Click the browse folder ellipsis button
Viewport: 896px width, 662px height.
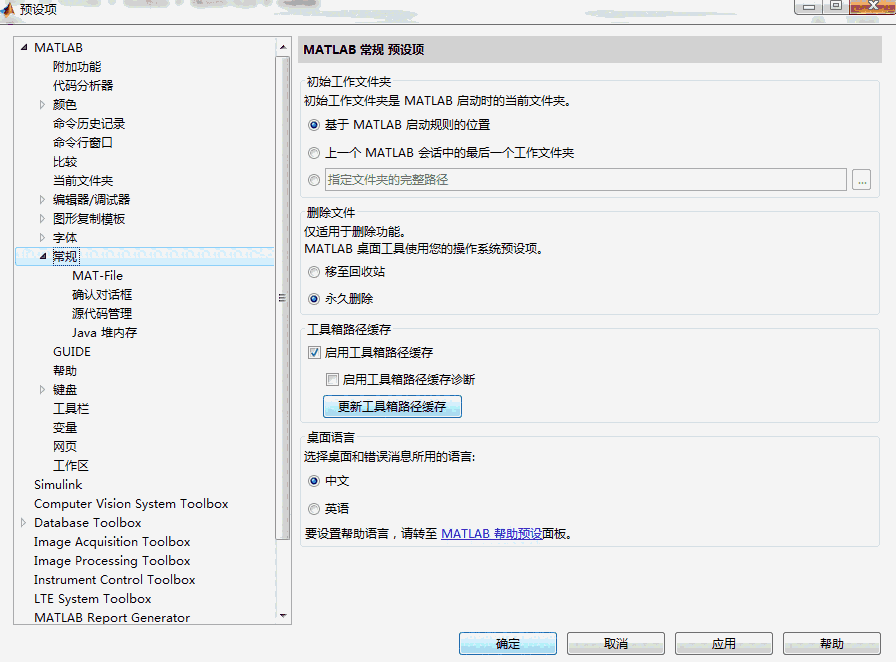(x=861, y=180)
